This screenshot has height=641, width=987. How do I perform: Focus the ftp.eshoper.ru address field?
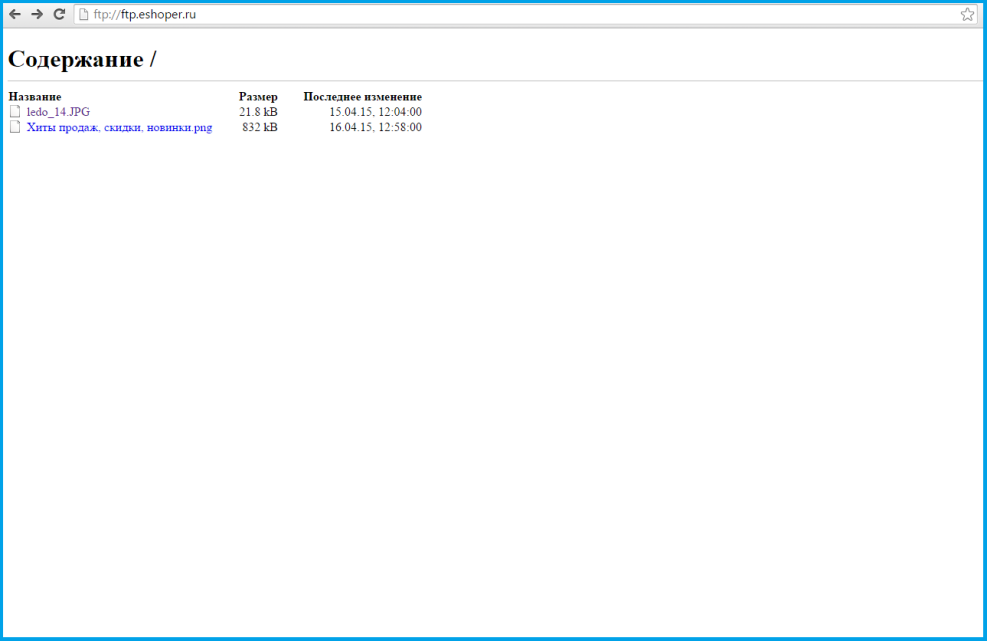(x=500, y=14)
